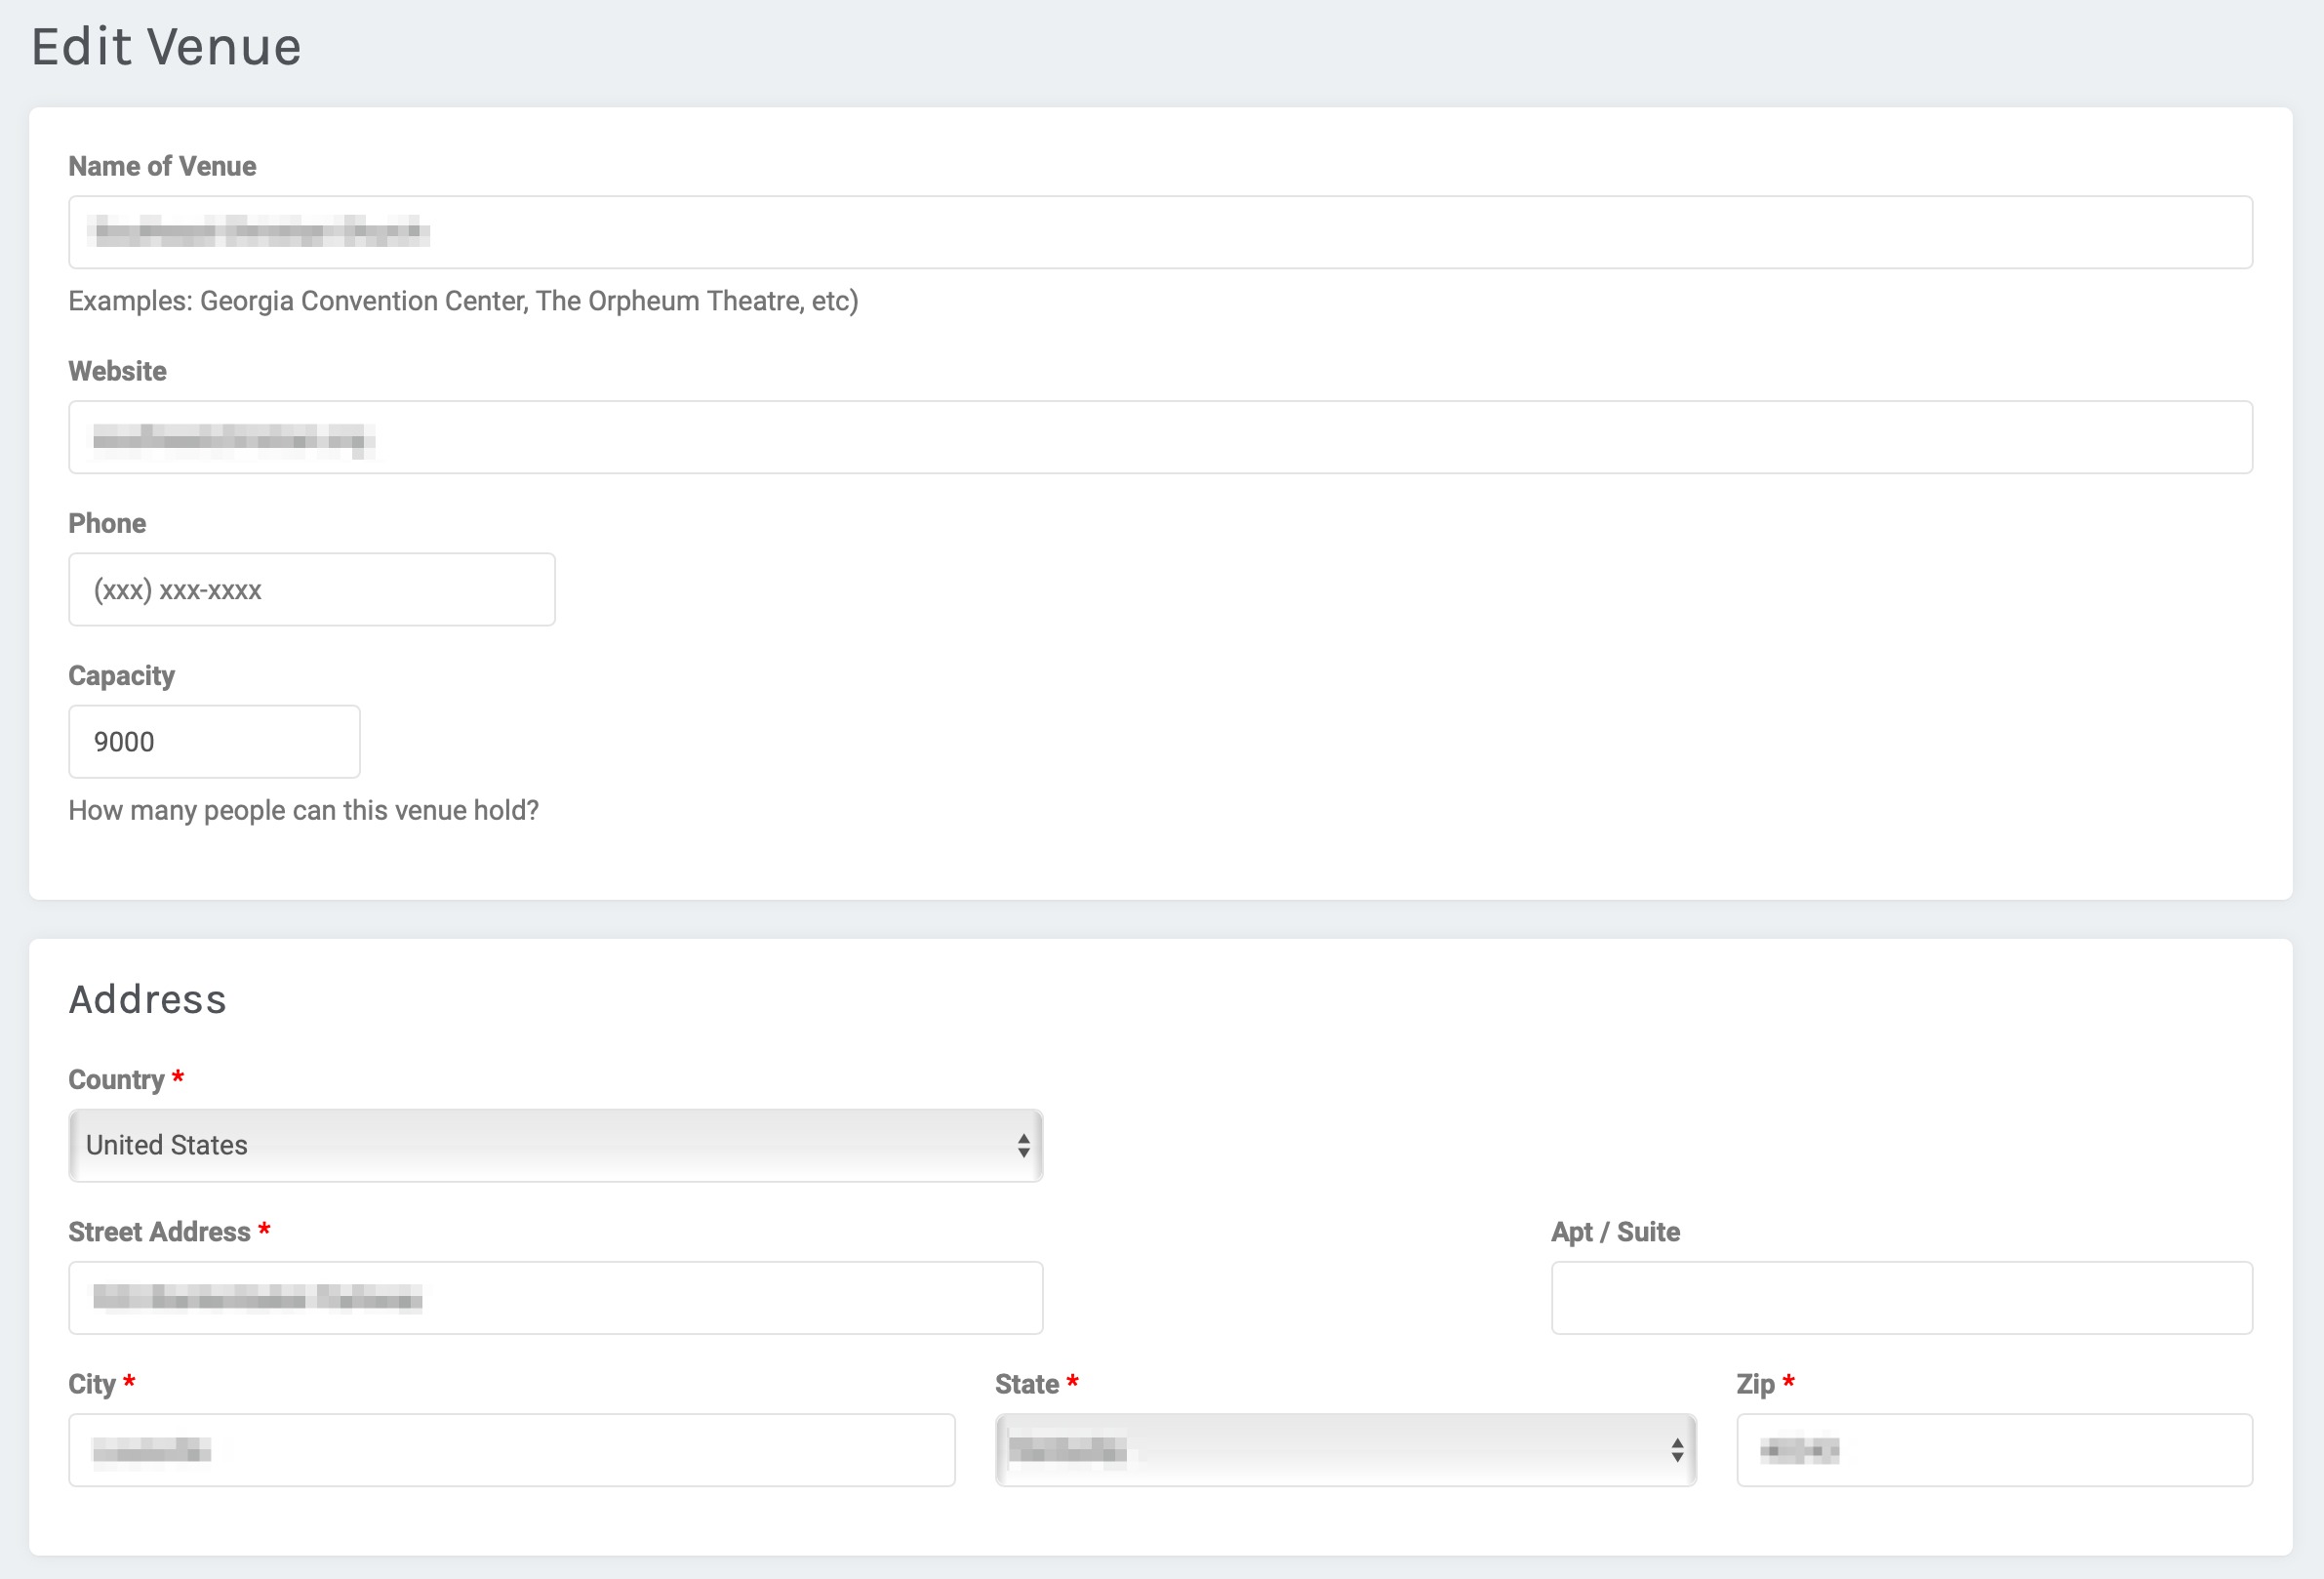Click into the Street Address field

(555, 1297)
